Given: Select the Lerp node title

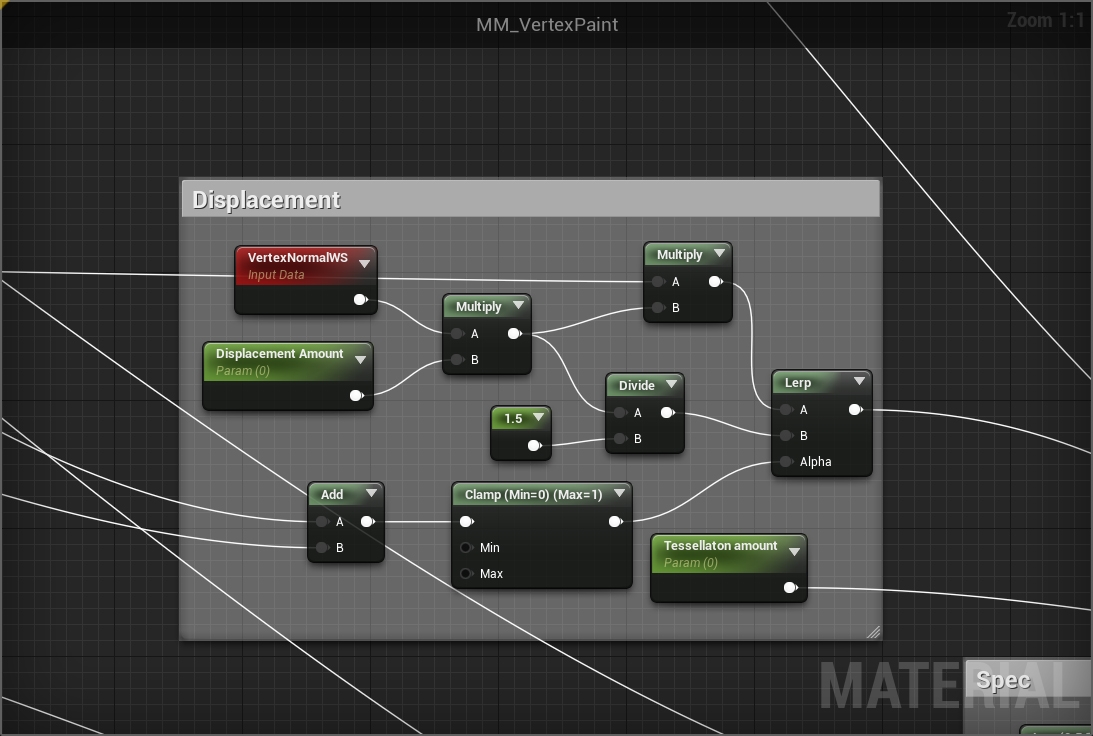Looking at the screenshot, I should (x=797, y=383).
